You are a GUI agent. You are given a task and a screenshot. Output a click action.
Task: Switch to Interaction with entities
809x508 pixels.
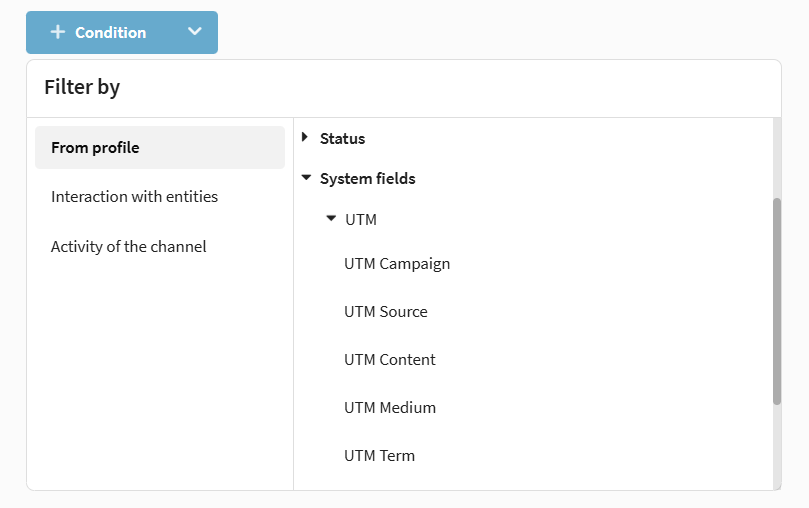click(x=134, y=197)
